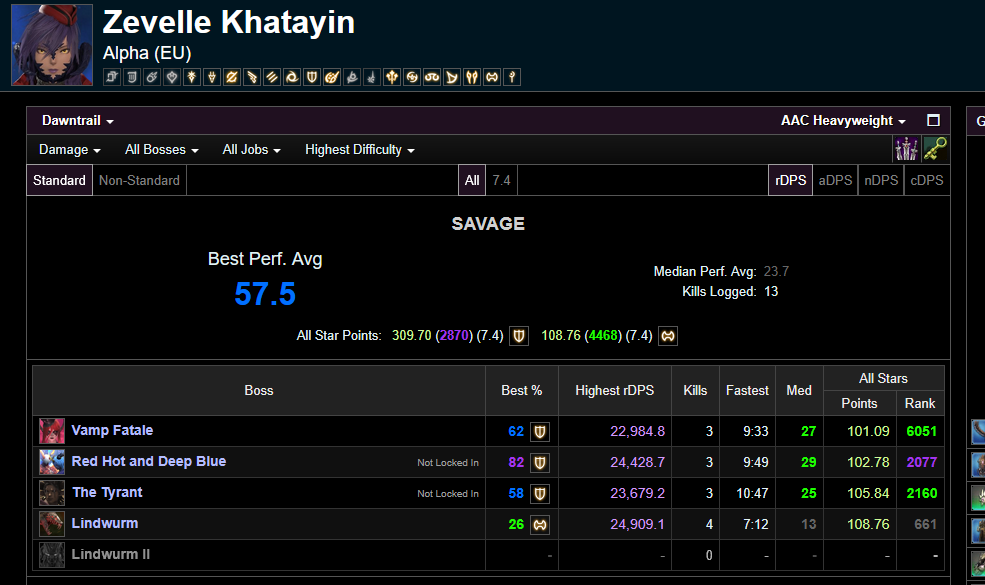Screen dimensions: 985x585
Task: Select the White Mage job icon
Action: coord(512,77)
